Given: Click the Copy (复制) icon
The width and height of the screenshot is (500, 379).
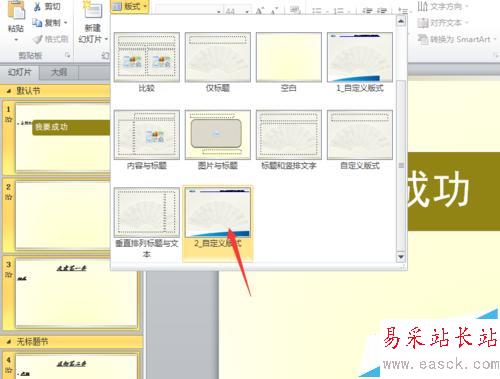Looking at the screenshot, I should click(37, 23).
